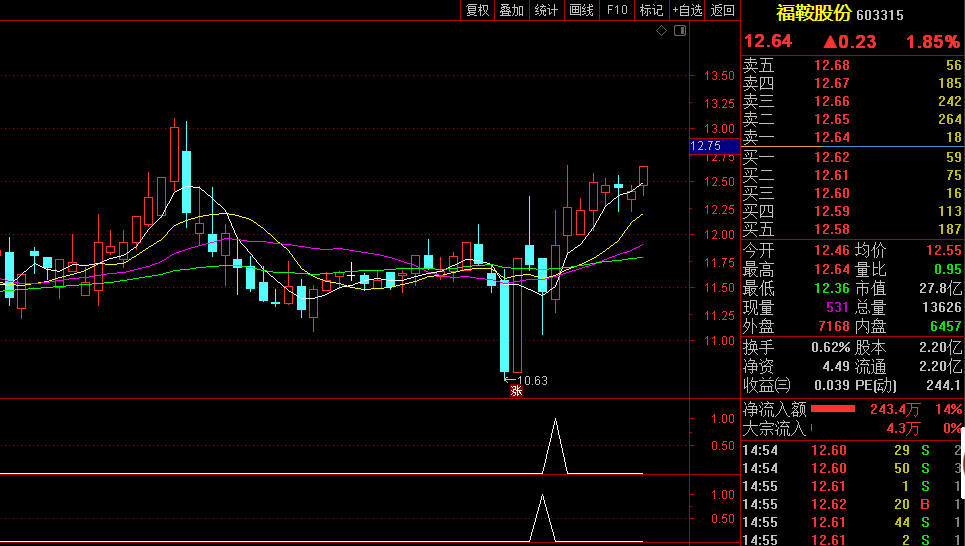Select 卖二 ask row at 12.65

852,119
